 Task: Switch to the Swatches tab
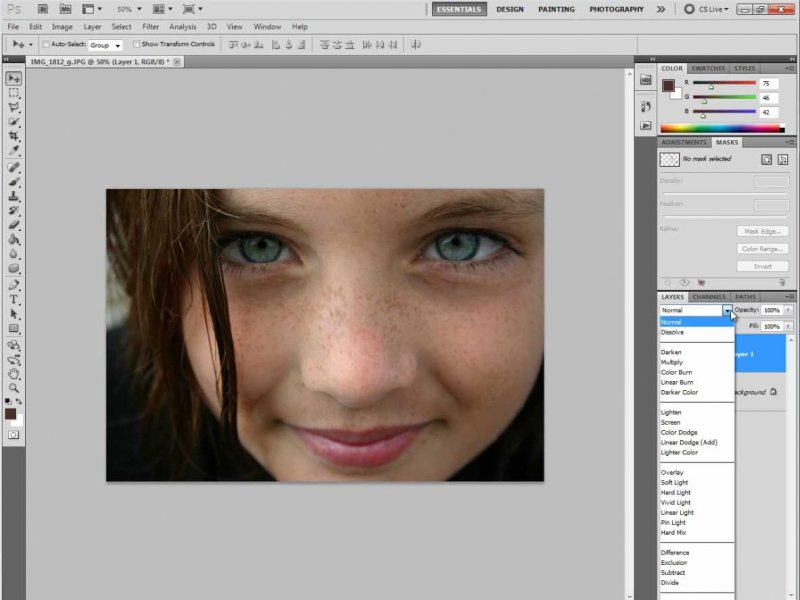tap(708, 69)
